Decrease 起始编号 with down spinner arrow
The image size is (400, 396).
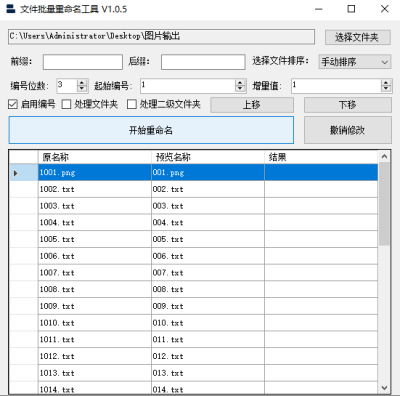(x=240, y=89)
